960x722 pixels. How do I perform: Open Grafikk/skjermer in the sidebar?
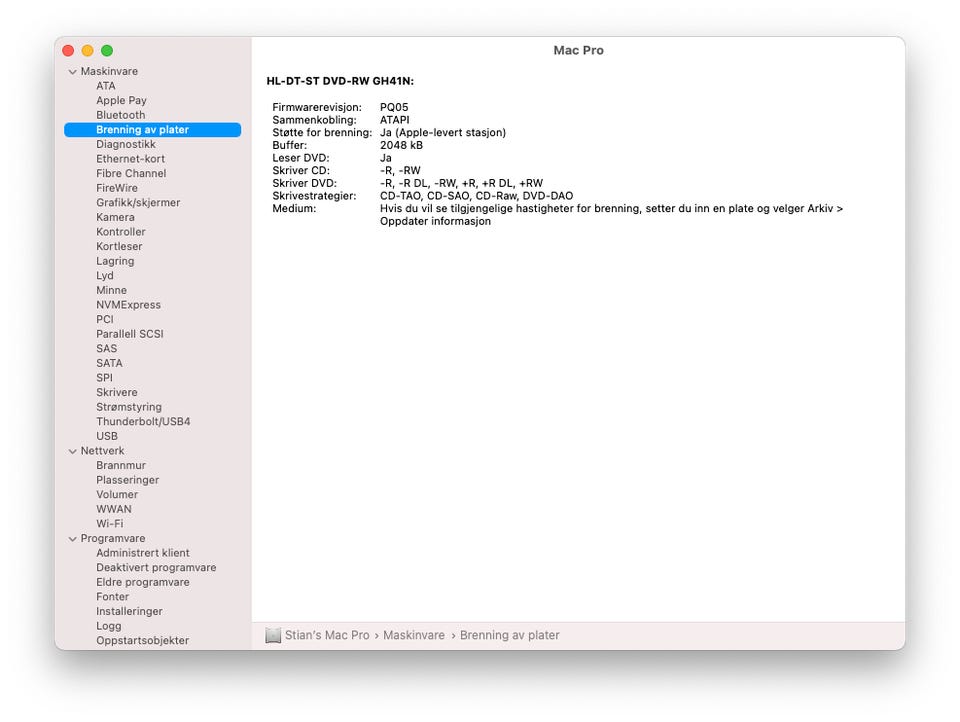138,203
